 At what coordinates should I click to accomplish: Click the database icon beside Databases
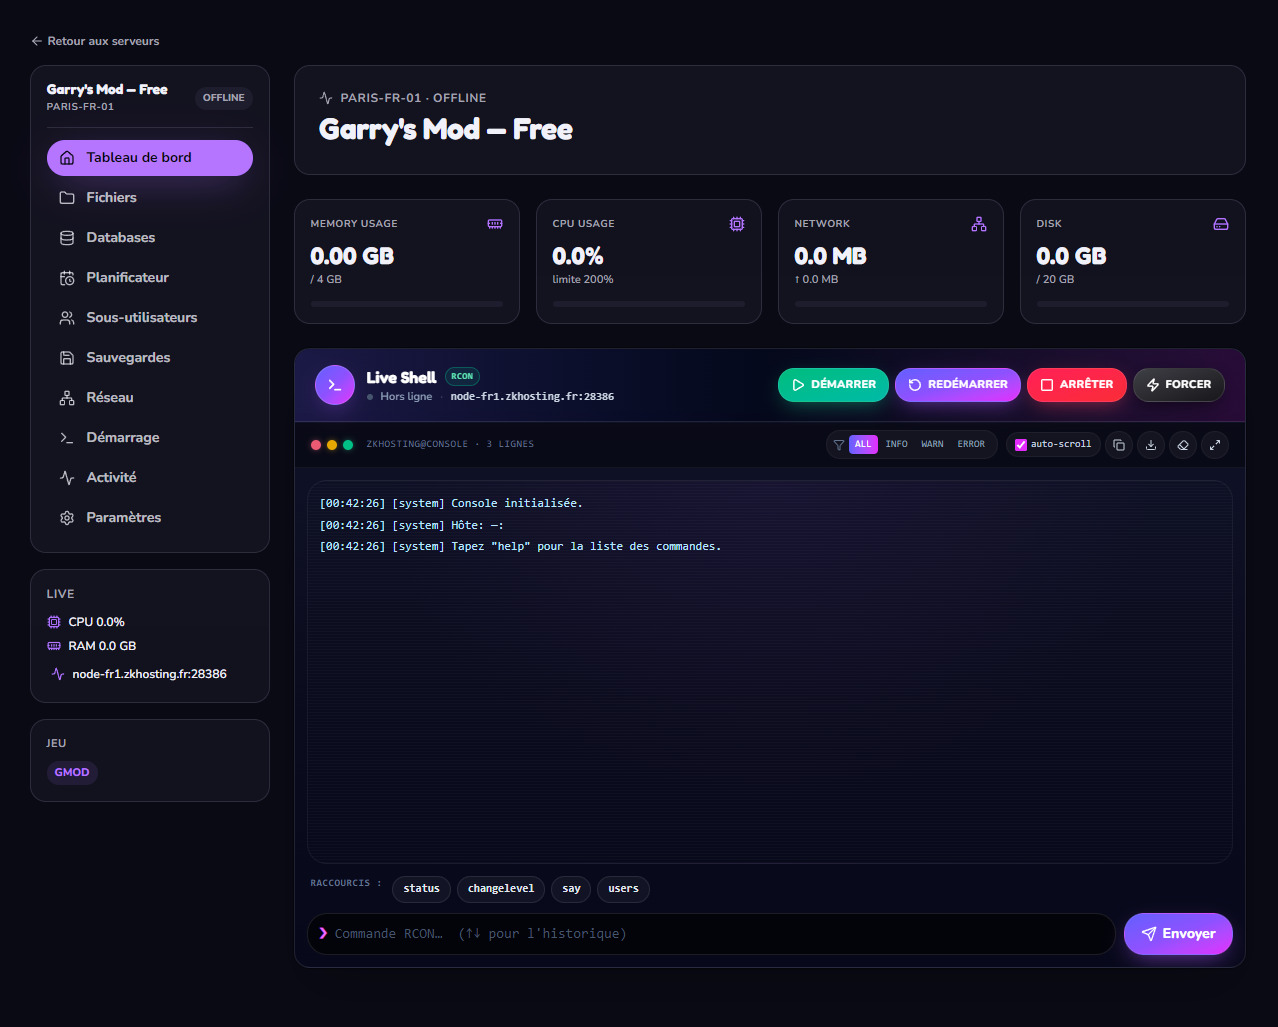point(67,238)
